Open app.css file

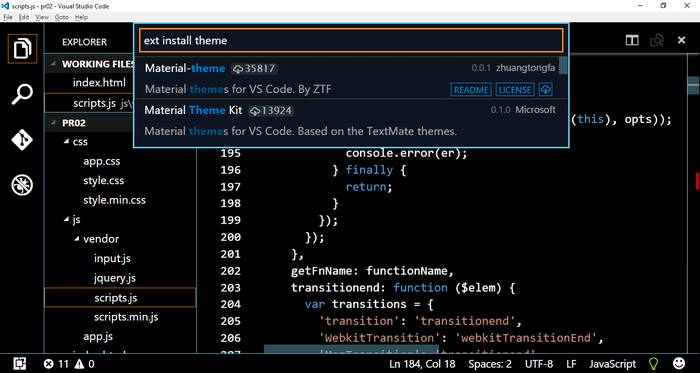click(101, 161)
